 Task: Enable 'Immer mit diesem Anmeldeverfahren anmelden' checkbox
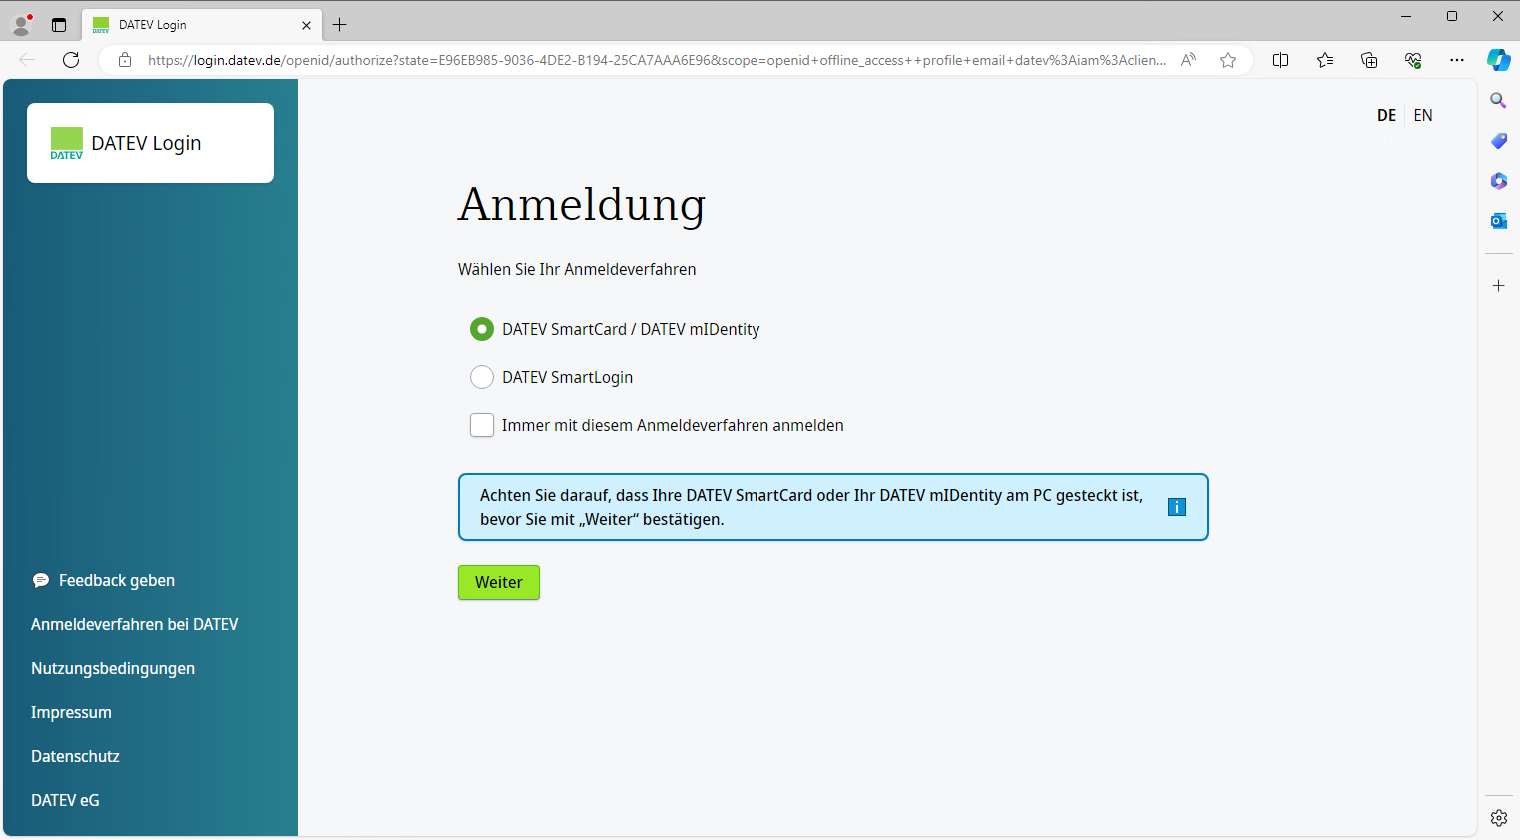(482, 425)
